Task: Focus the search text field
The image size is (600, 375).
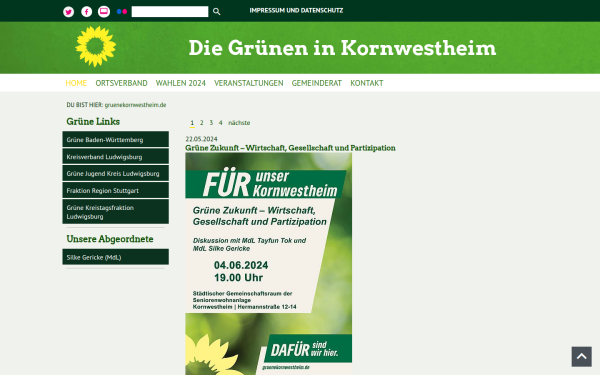Action: [x=170, y=11]
